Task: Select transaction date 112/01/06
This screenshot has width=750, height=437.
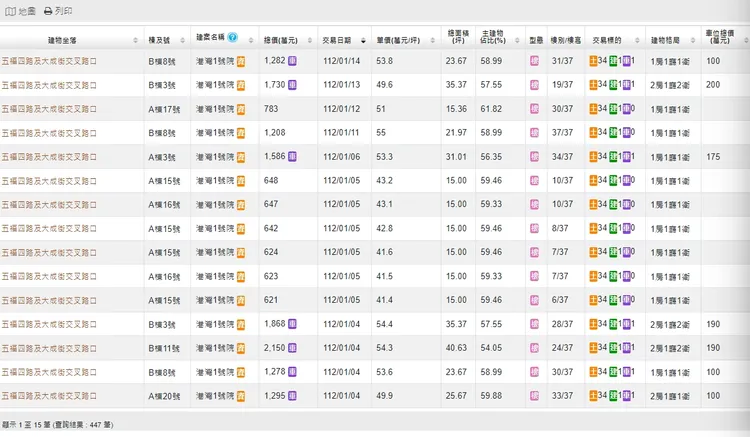Action: (342, 157)
